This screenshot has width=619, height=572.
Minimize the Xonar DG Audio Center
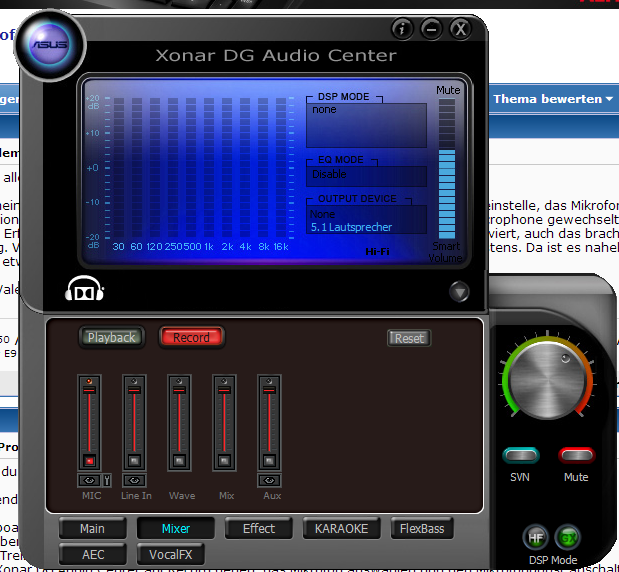[431, 29]
